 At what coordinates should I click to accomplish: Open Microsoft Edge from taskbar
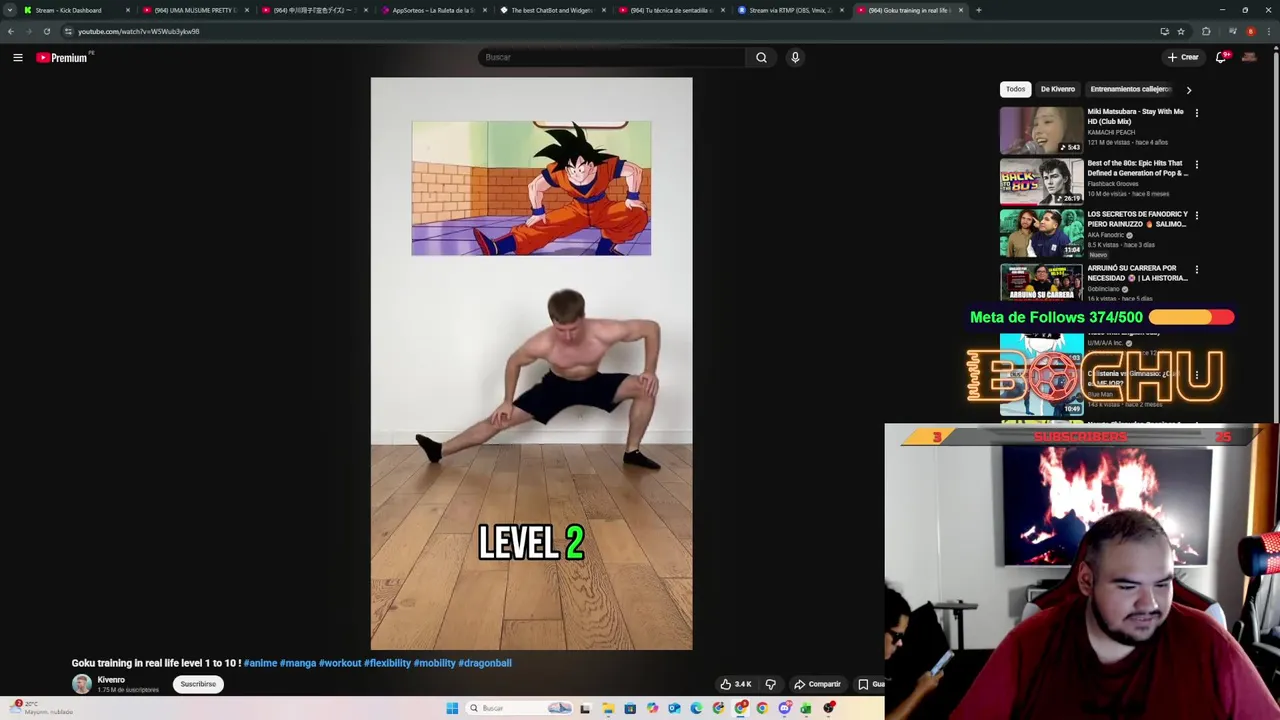click(x=696, y=708)
